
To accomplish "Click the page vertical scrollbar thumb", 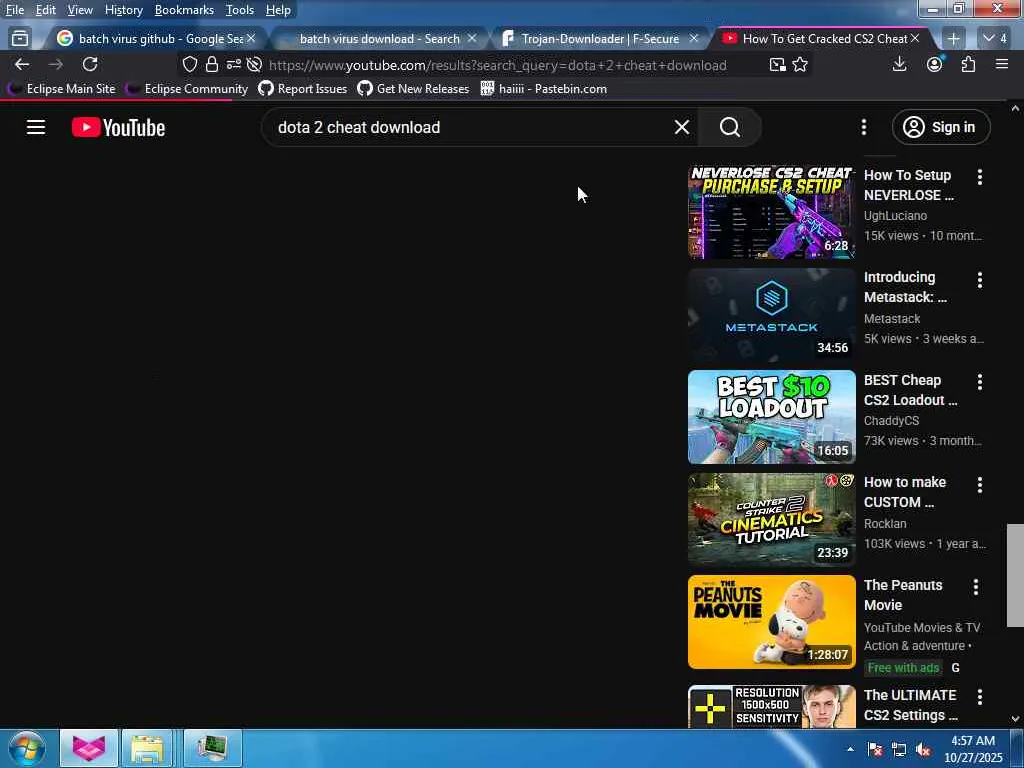I will 1014,575.
